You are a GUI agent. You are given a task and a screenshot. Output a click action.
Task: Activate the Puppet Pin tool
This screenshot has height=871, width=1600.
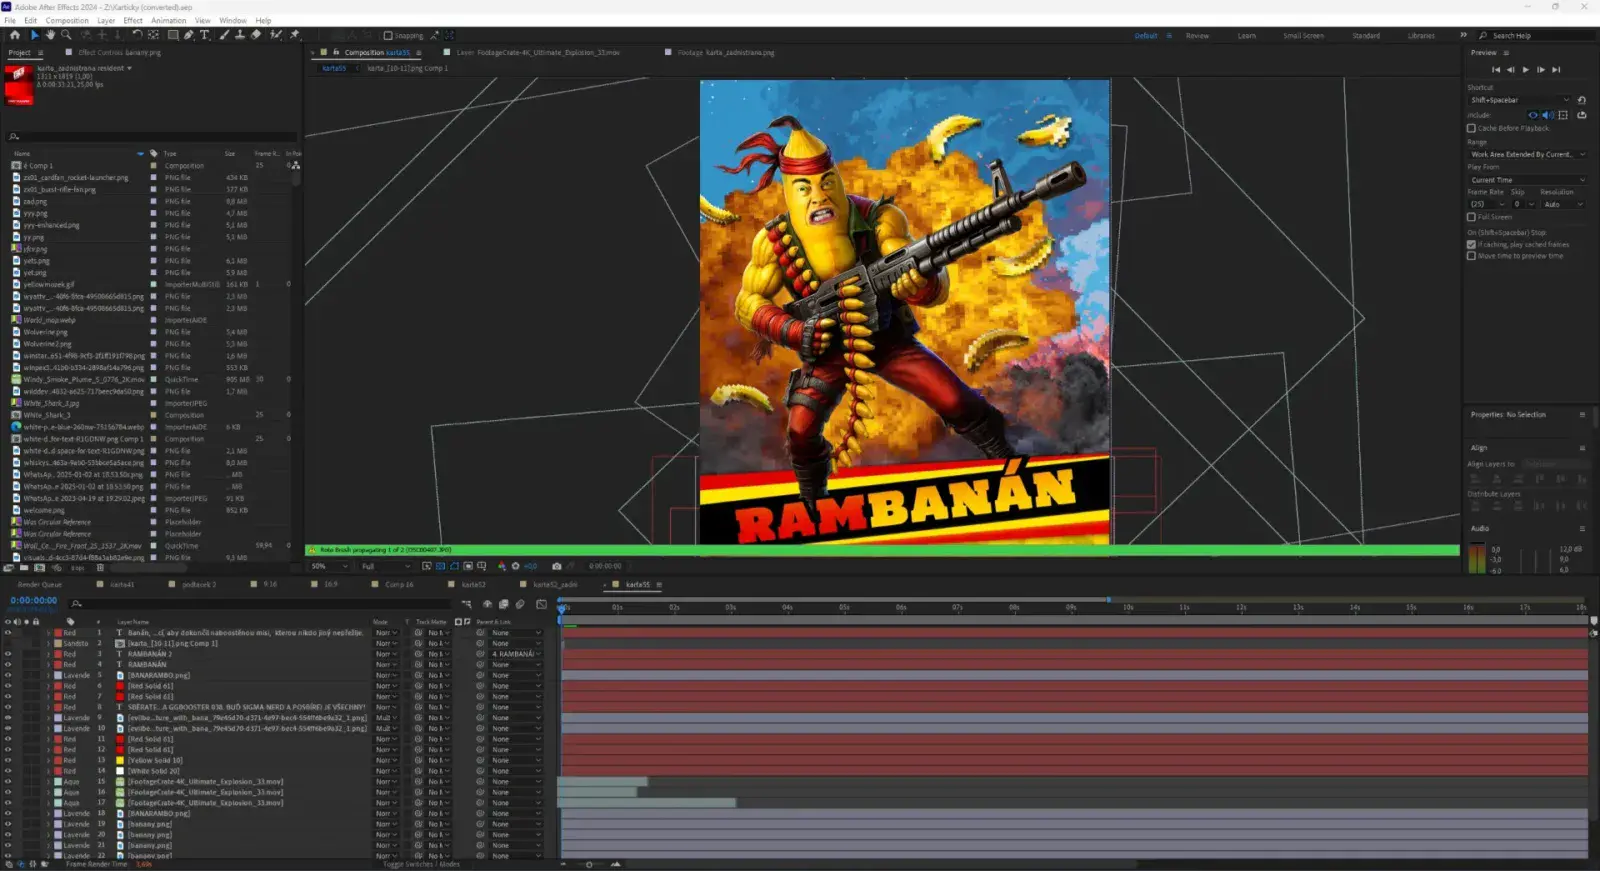(294, 35)
